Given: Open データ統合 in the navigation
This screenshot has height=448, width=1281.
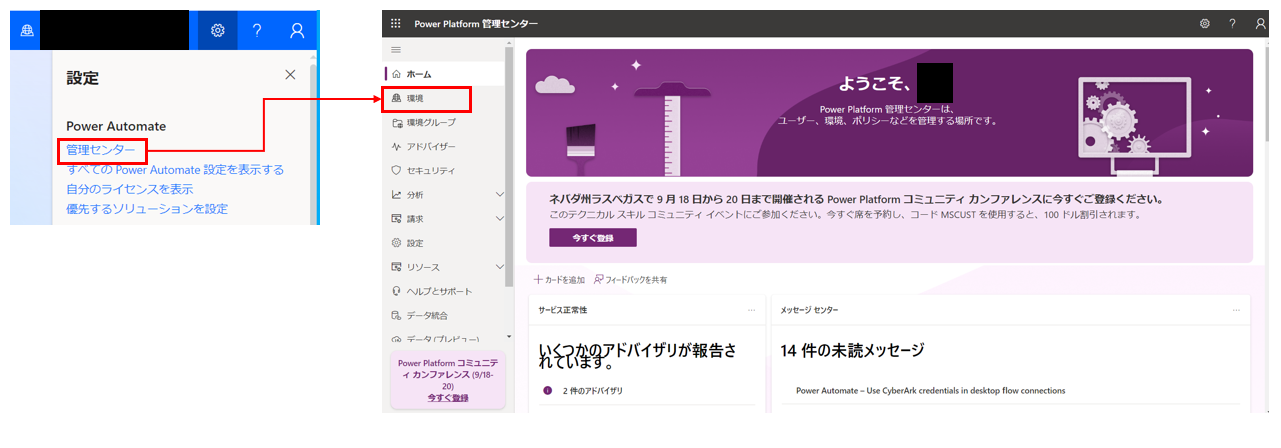Looking at the screenshot, I should [445, 315].
